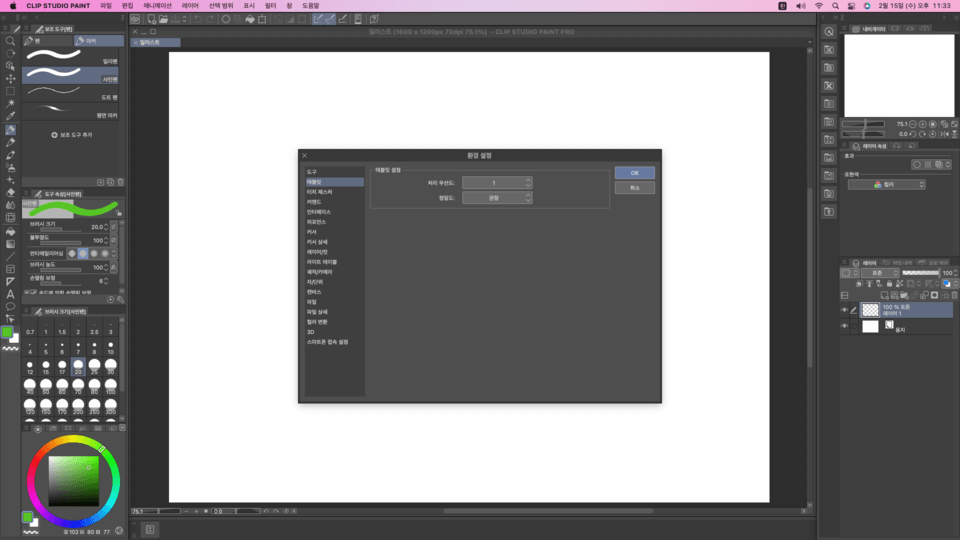Select the third anti-aliasing option
The height and width of the screenshot is (540, 960).
click(94, 253)
